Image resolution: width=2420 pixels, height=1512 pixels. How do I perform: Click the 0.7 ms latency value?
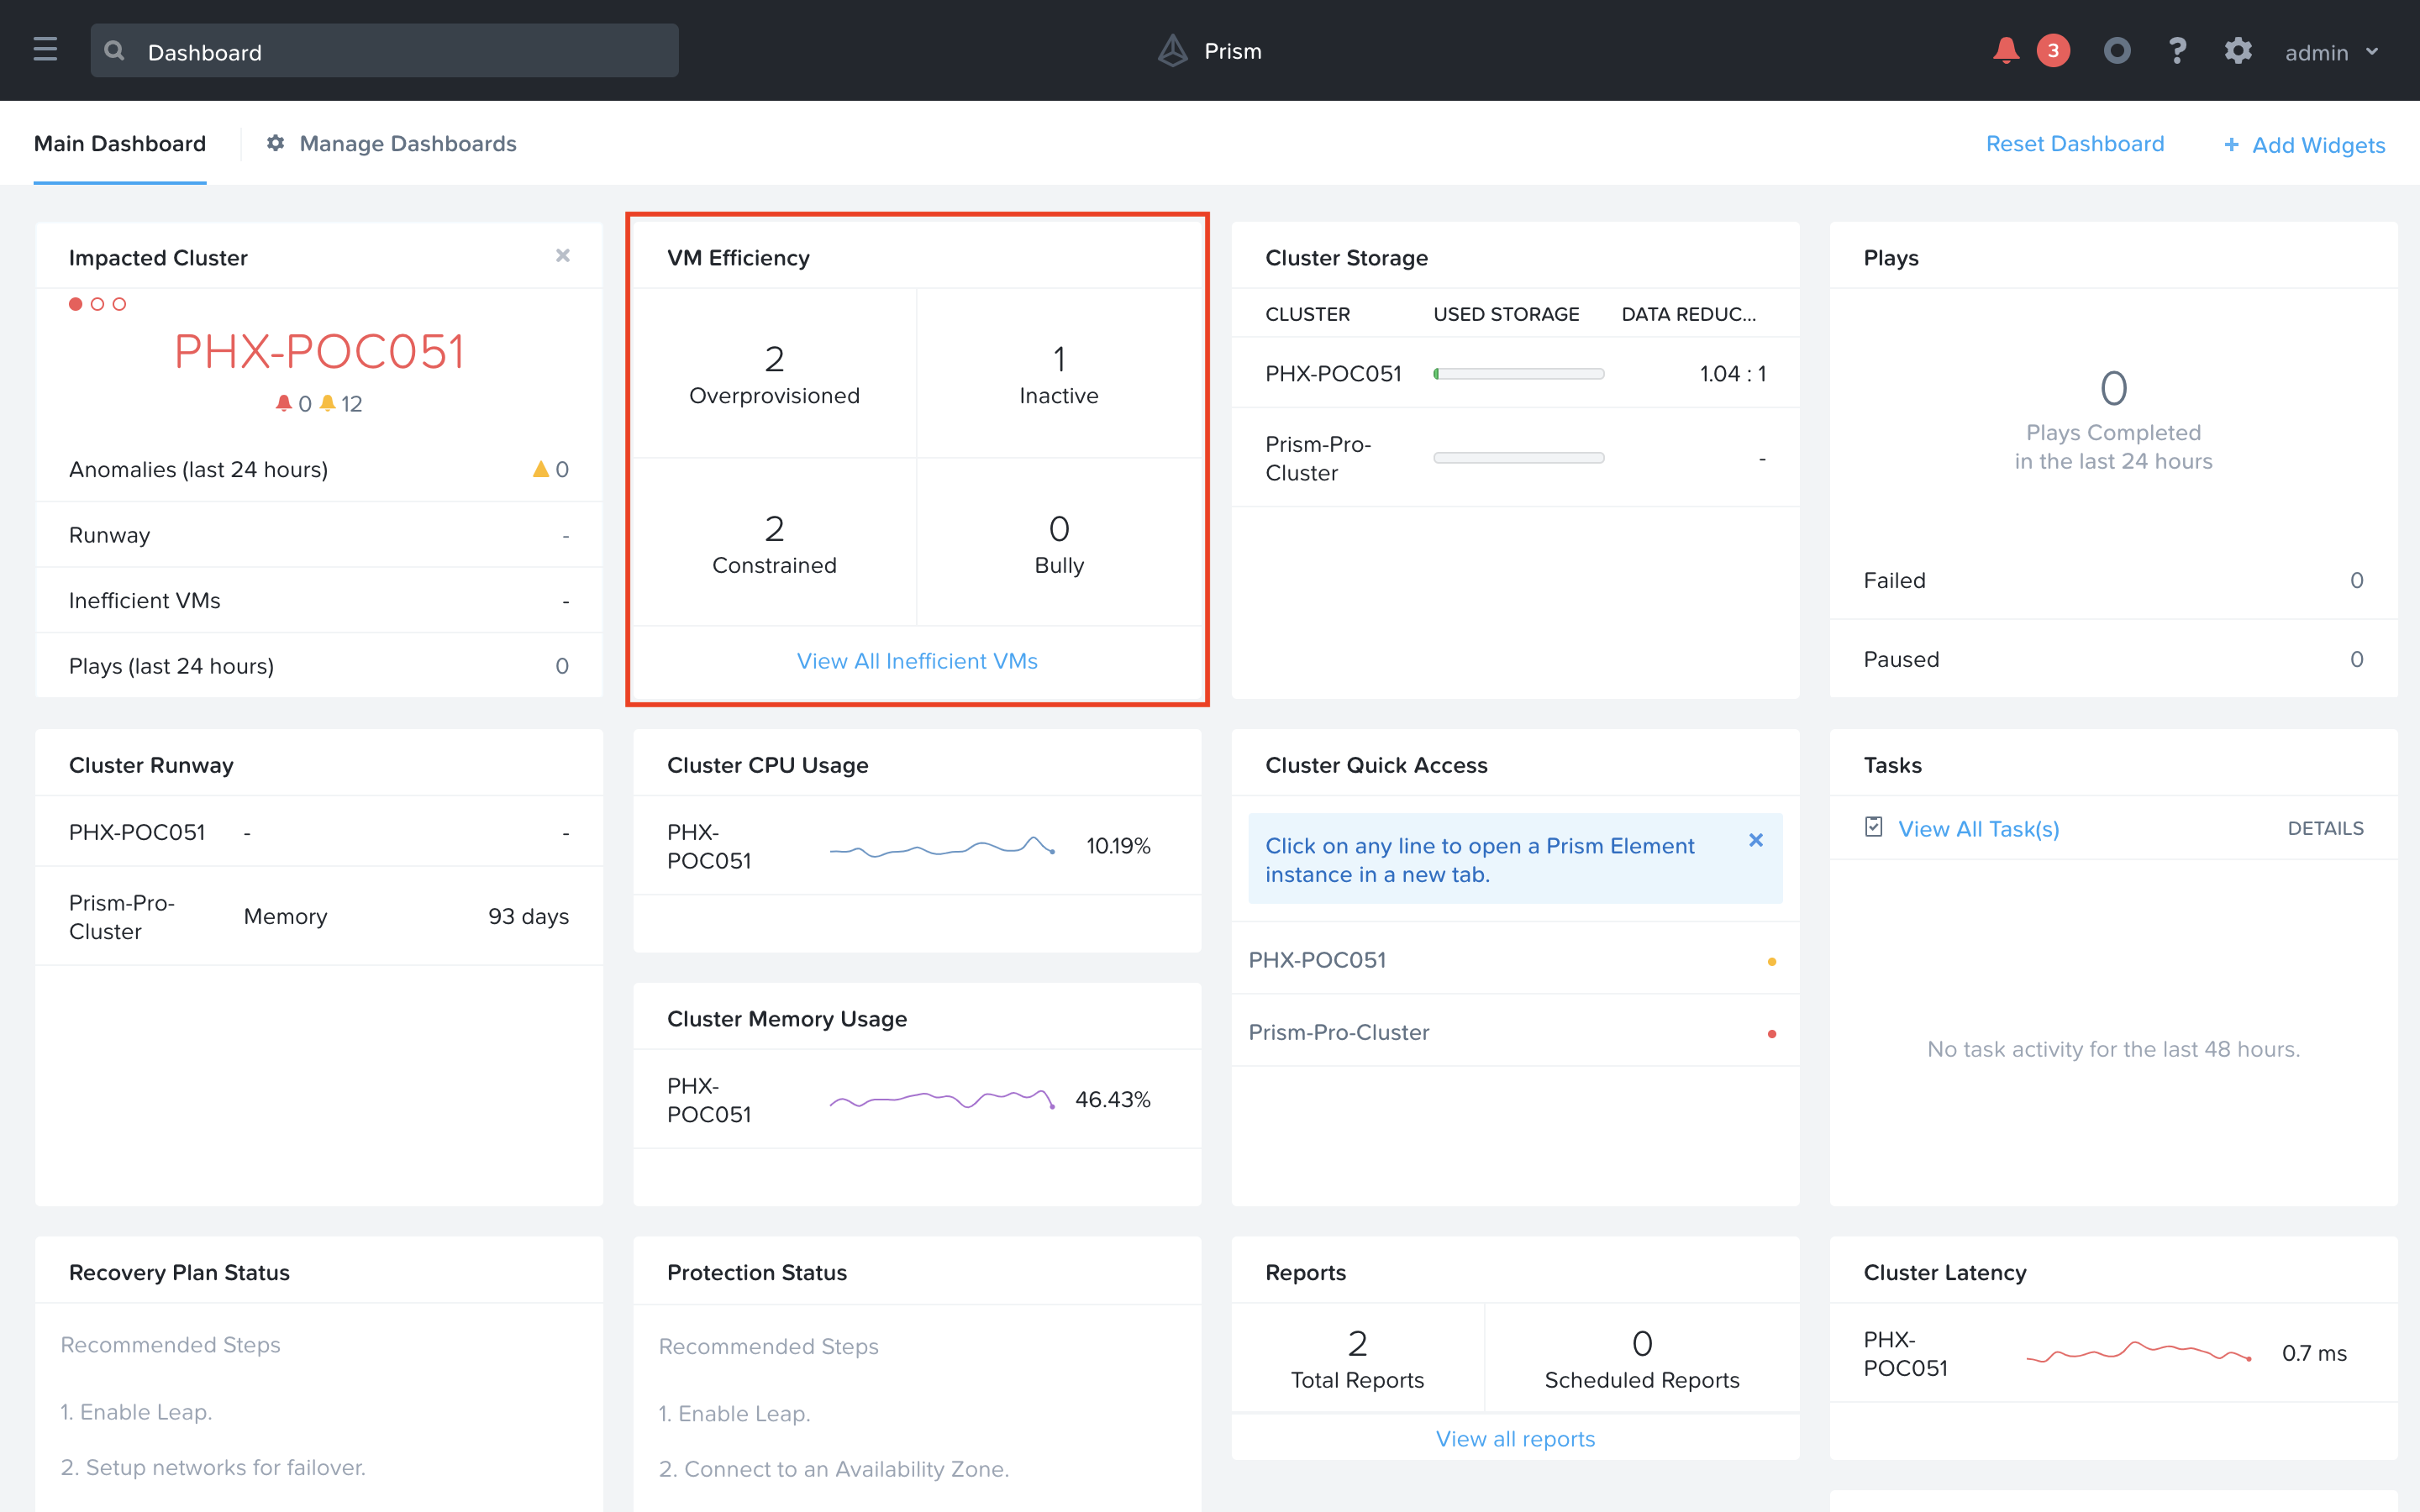(x=2314, y=1353)
